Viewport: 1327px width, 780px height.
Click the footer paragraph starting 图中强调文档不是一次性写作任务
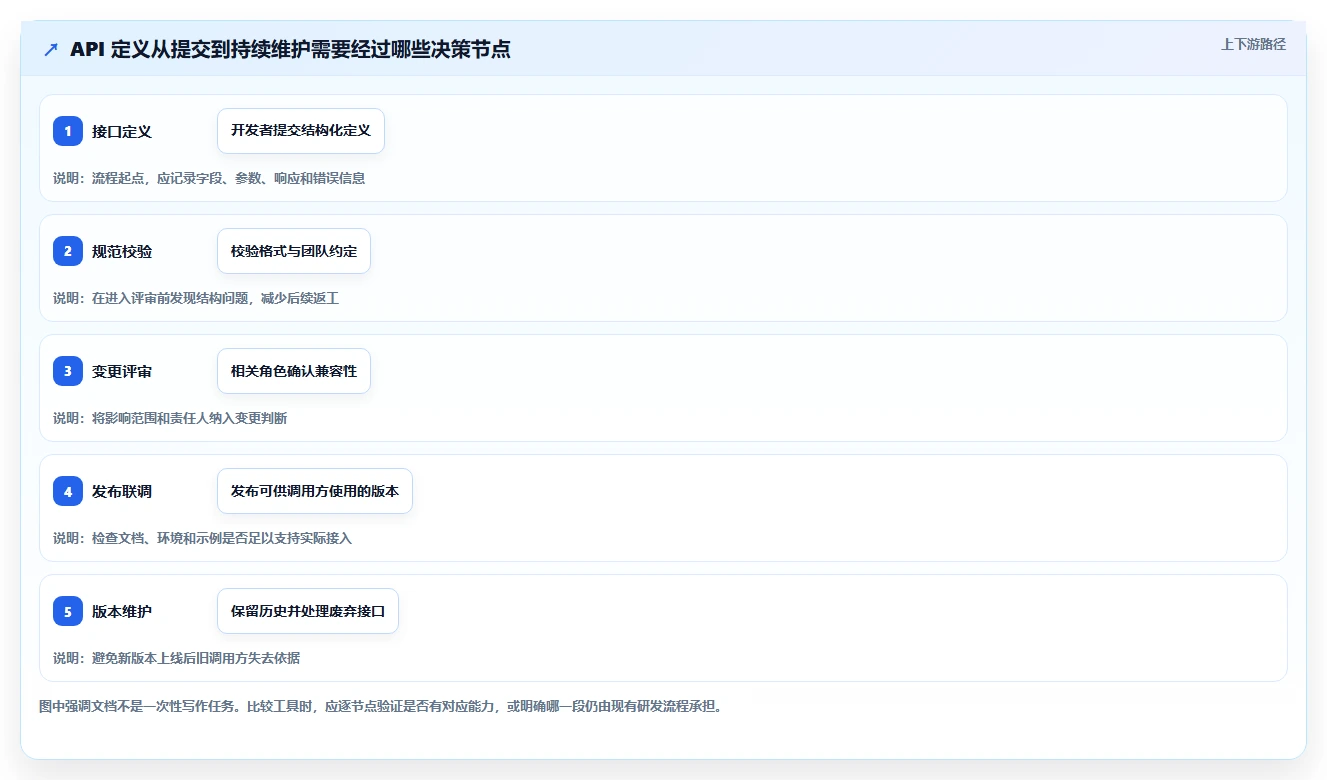380,706
